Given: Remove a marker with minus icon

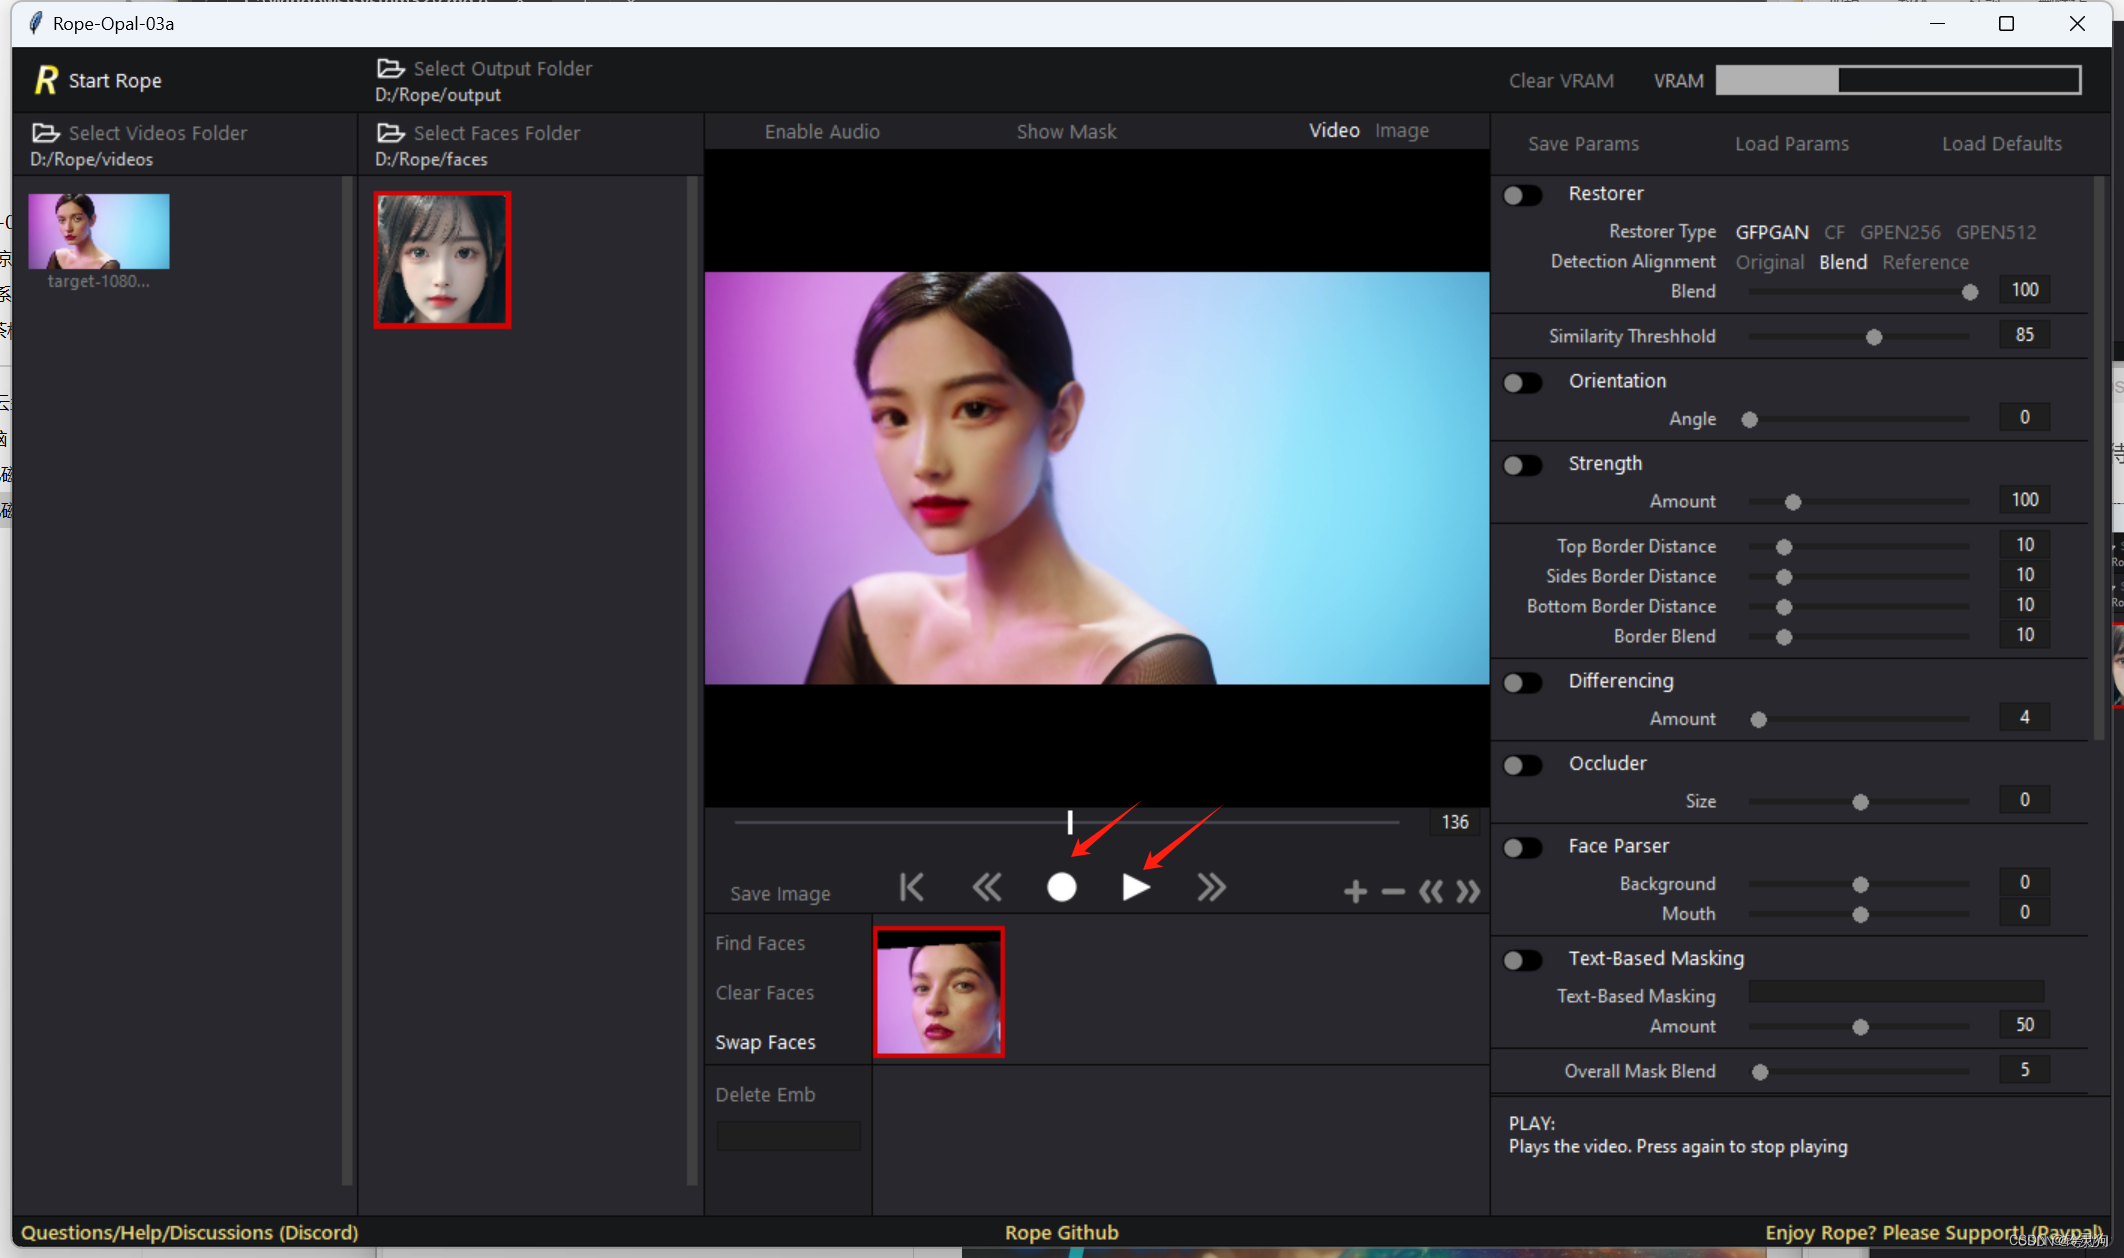Looking at the screenshot, I should (1393, 891).
